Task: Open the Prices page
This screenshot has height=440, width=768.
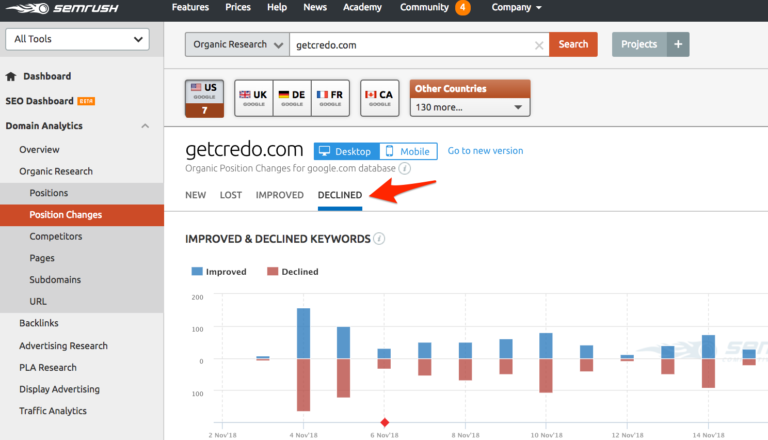Action: (238, 7)
